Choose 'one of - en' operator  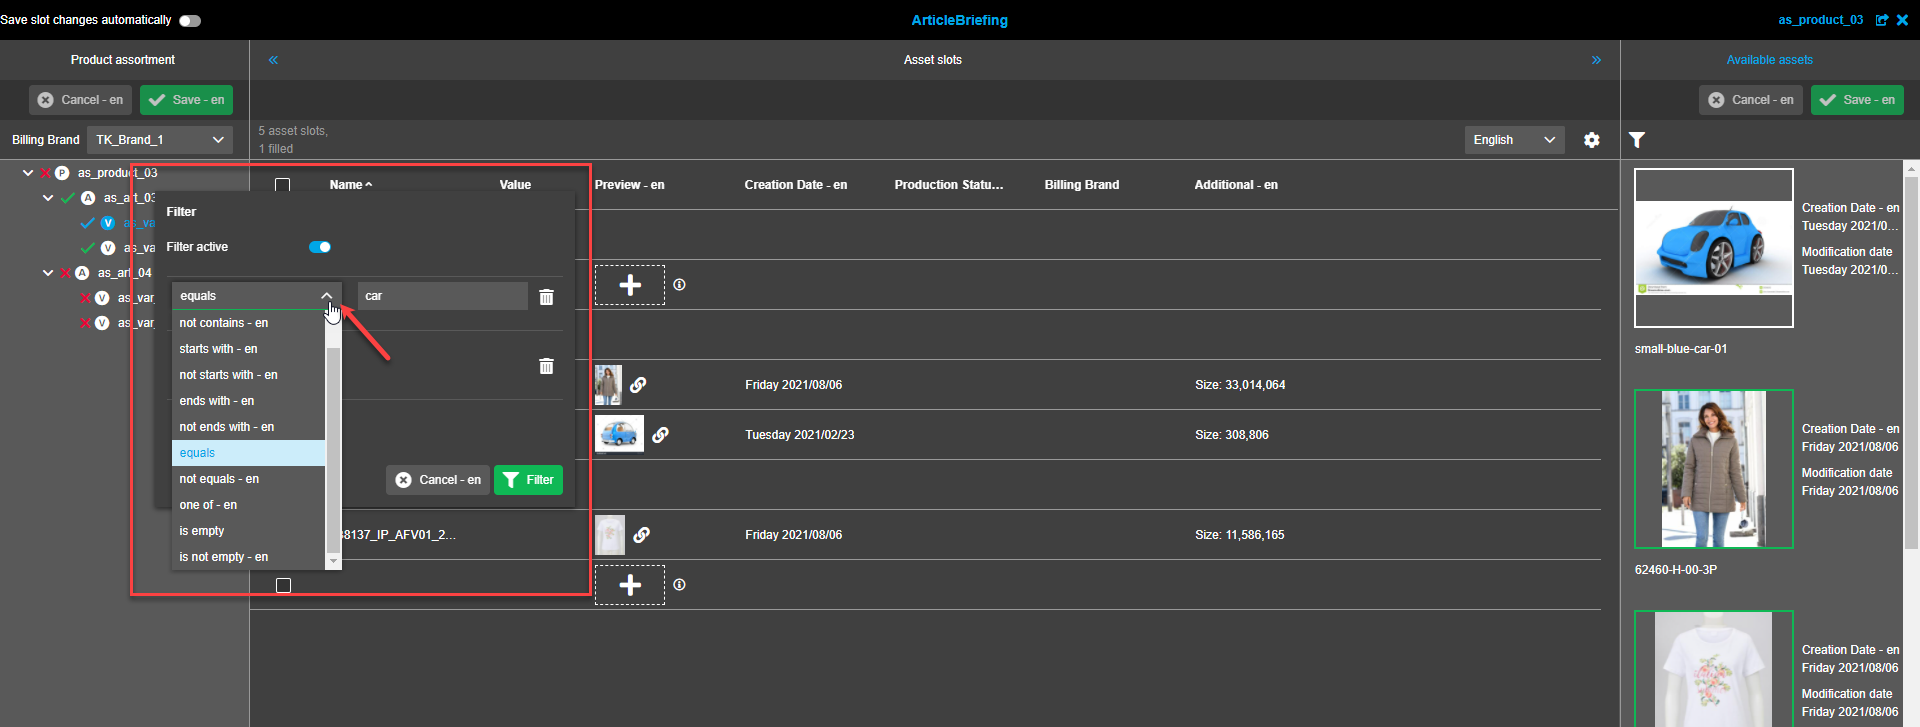tap(249, 505)
